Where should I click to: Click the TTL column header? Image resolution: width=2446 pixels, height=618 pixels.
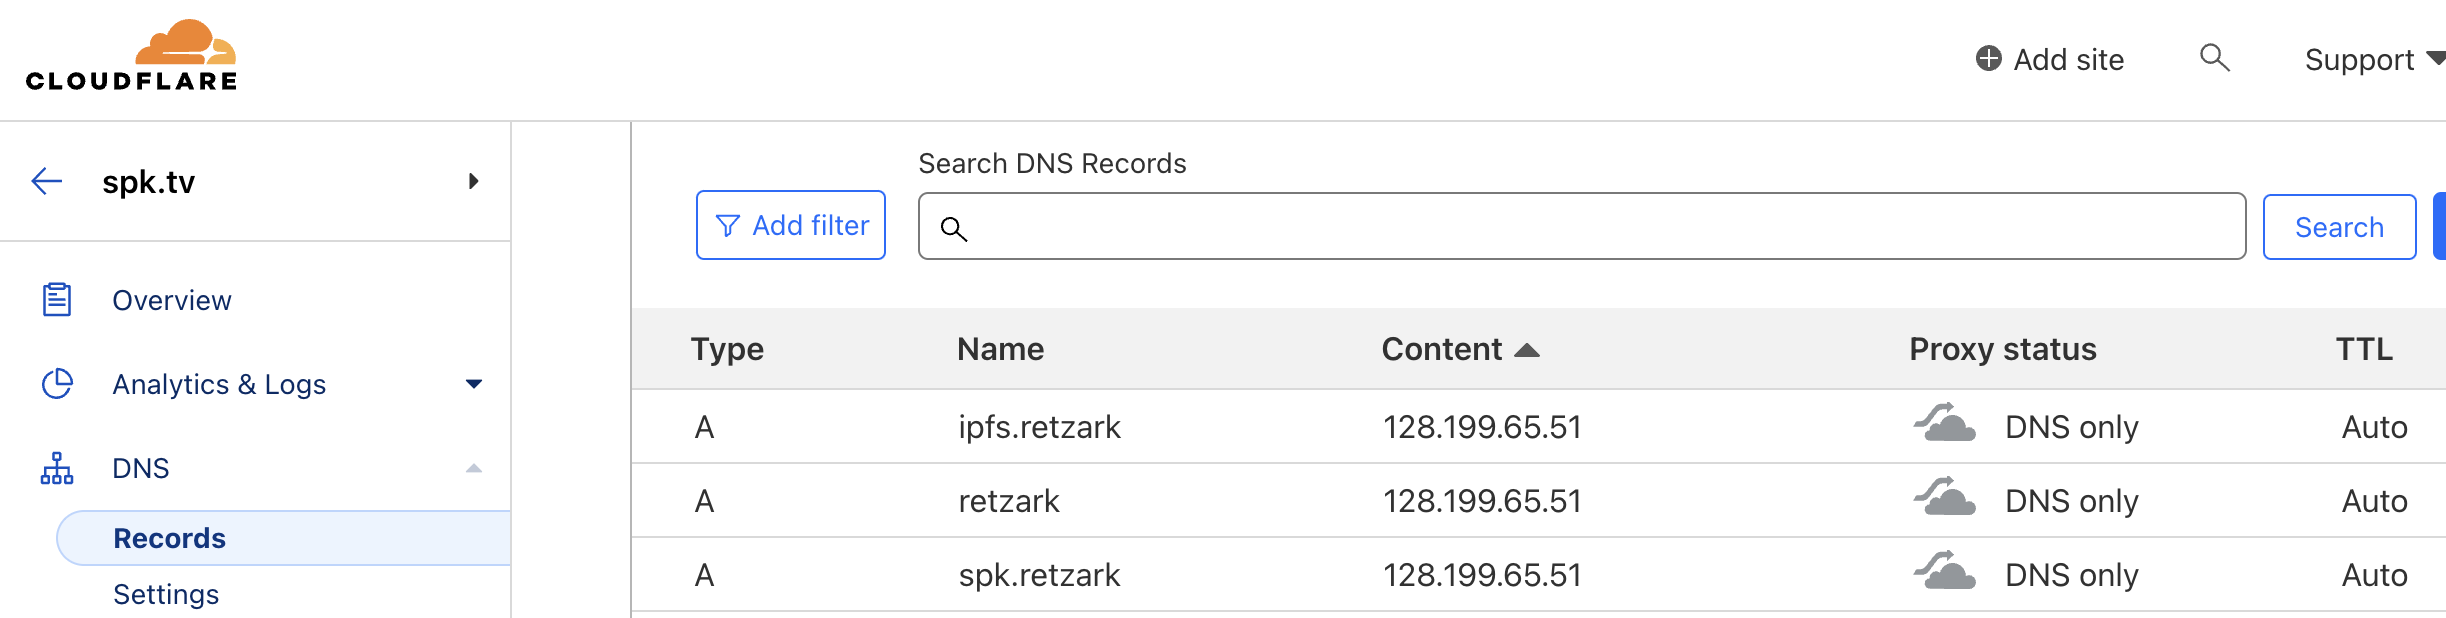(2364, 349)
